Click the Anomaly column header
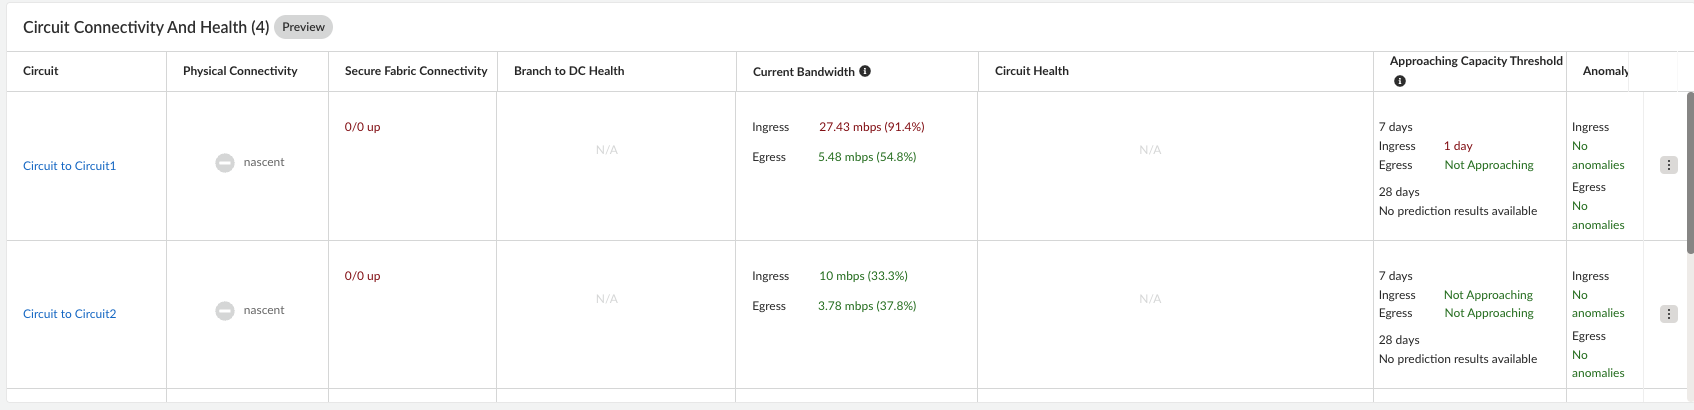This screenshot has width=1694, height=410. coord(1605,71)
